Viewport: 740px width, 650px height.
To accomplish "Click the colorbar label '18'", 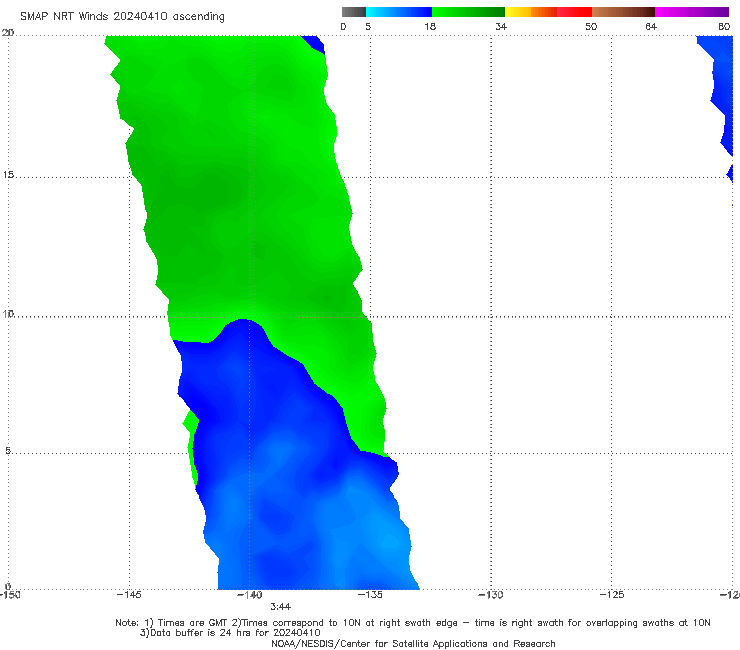I will [x=430, y=27].
